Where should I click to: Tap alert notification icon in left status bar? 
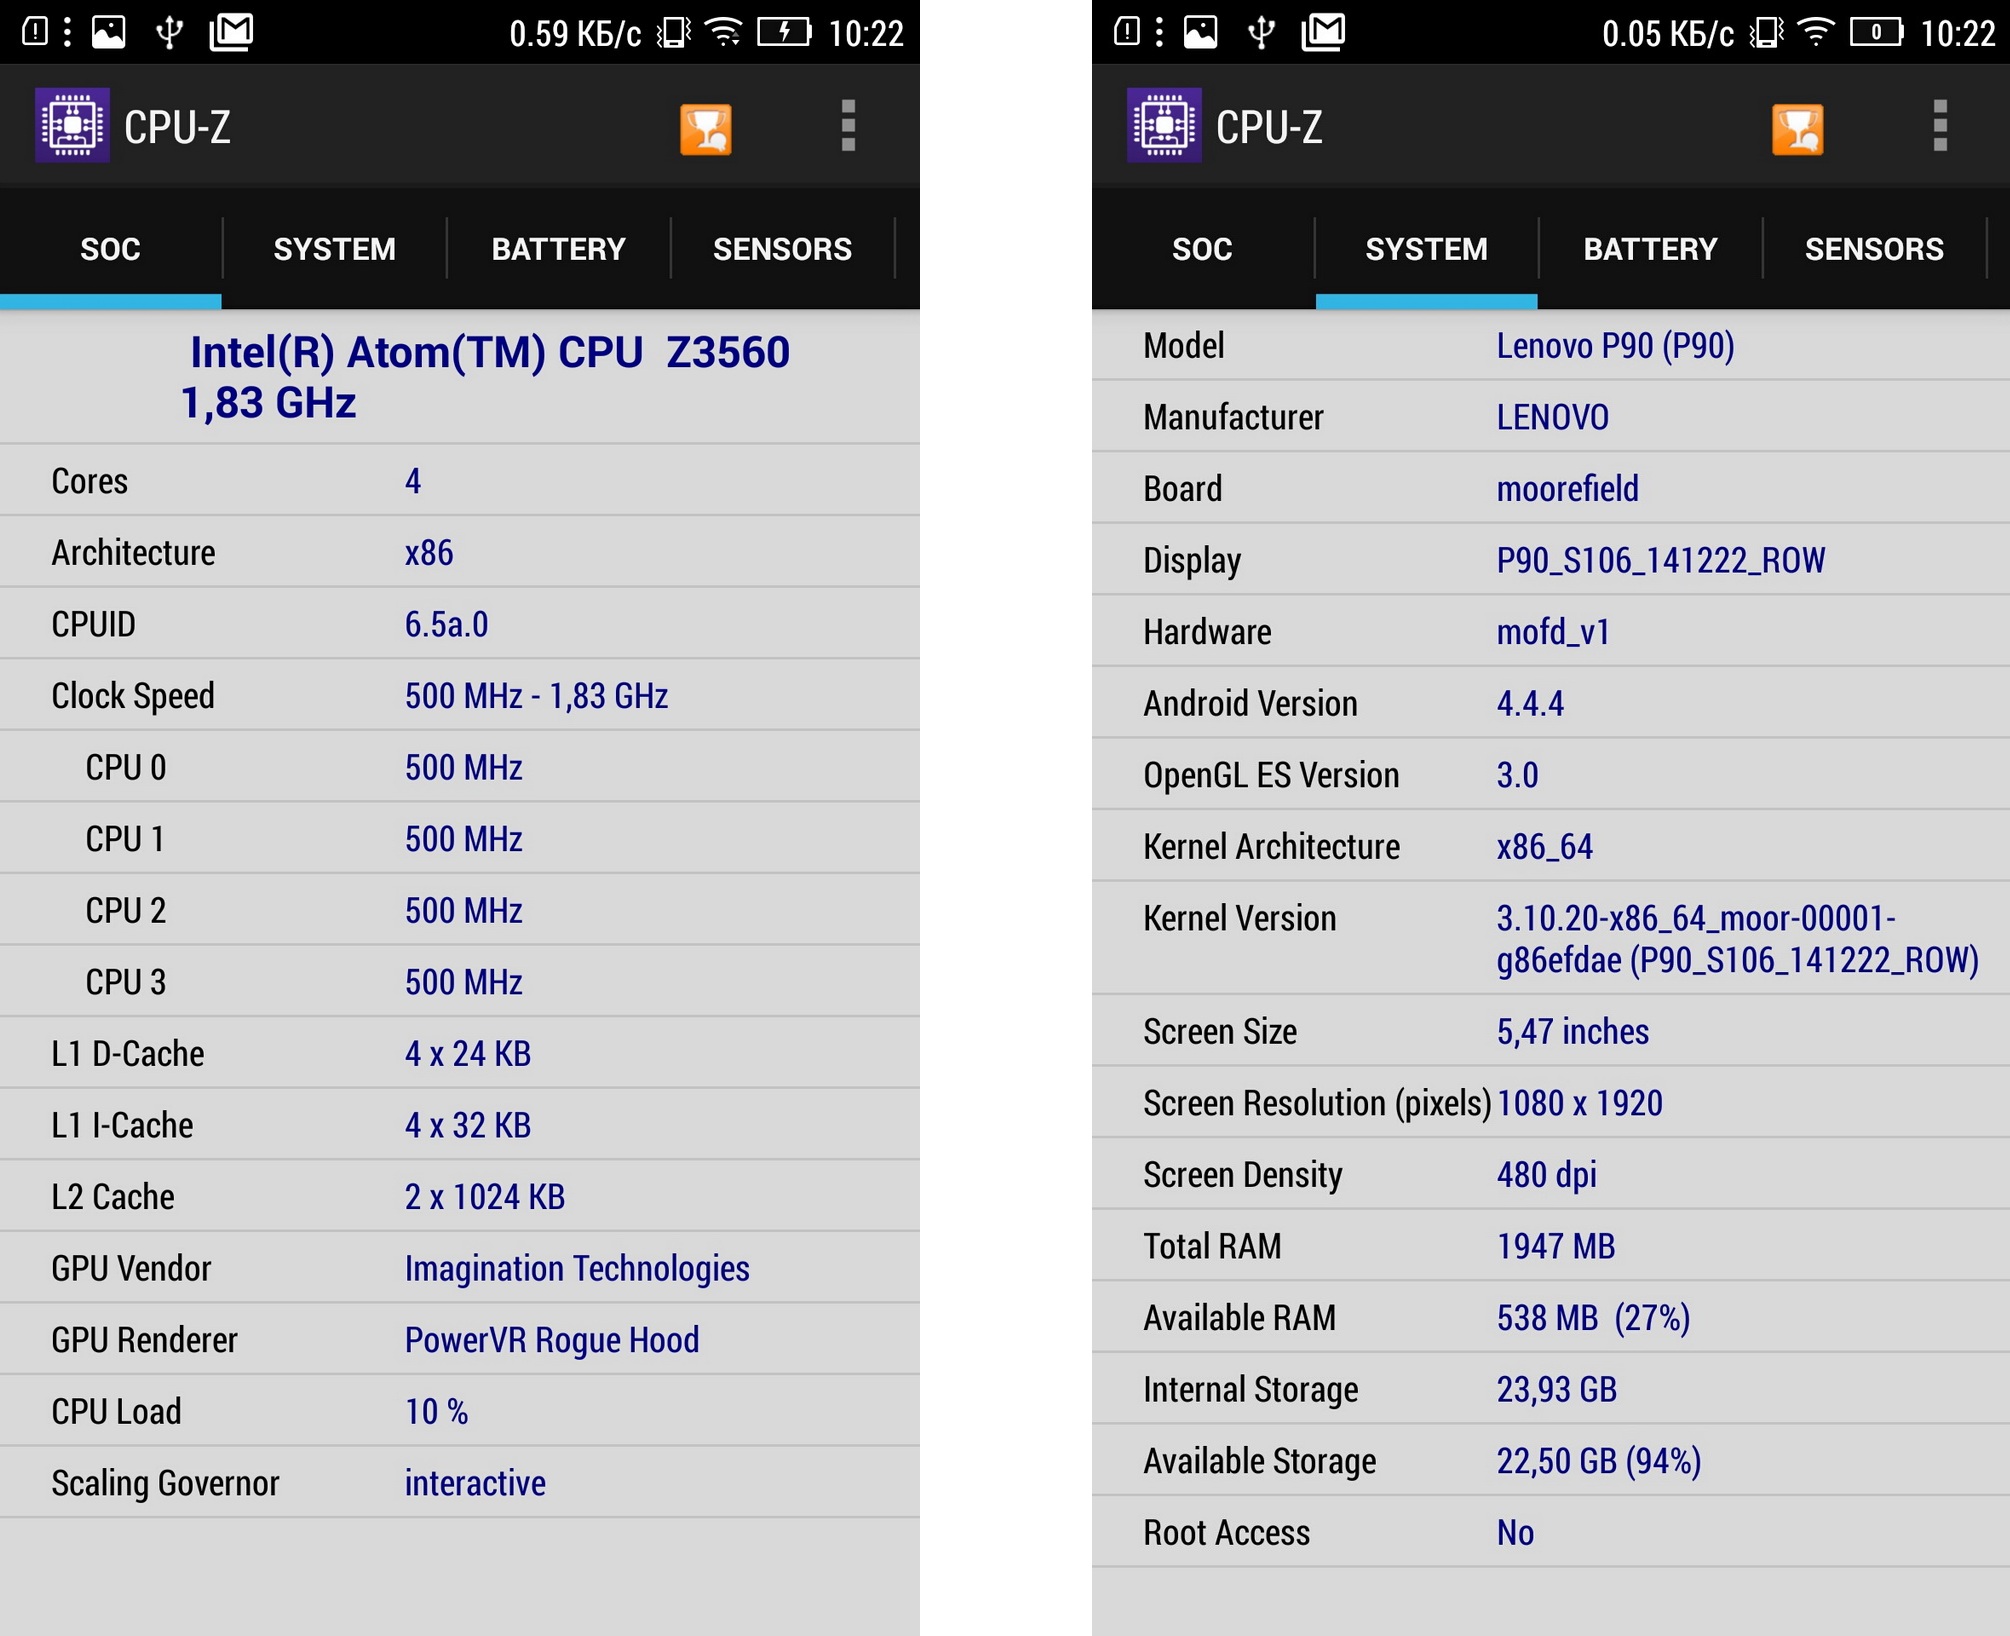(35, 32)
